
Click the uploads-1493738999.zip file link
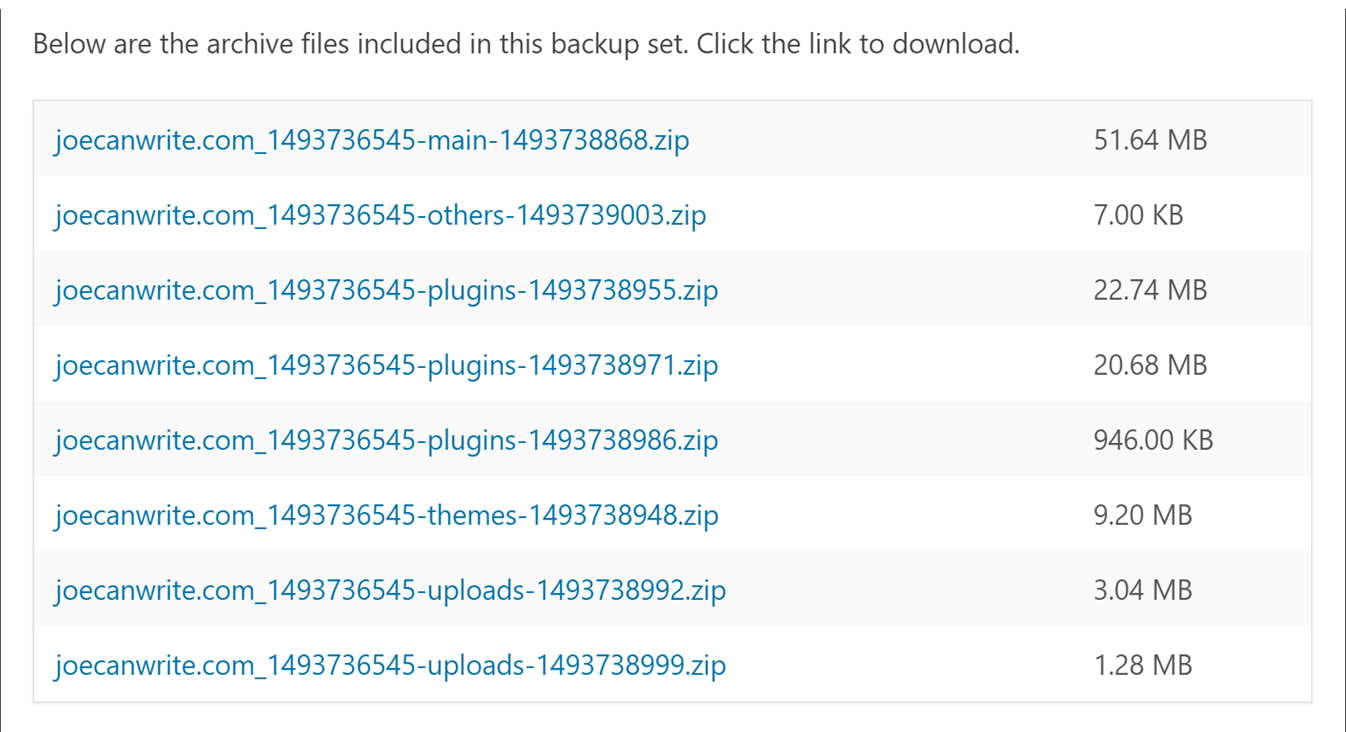(390, 665)
